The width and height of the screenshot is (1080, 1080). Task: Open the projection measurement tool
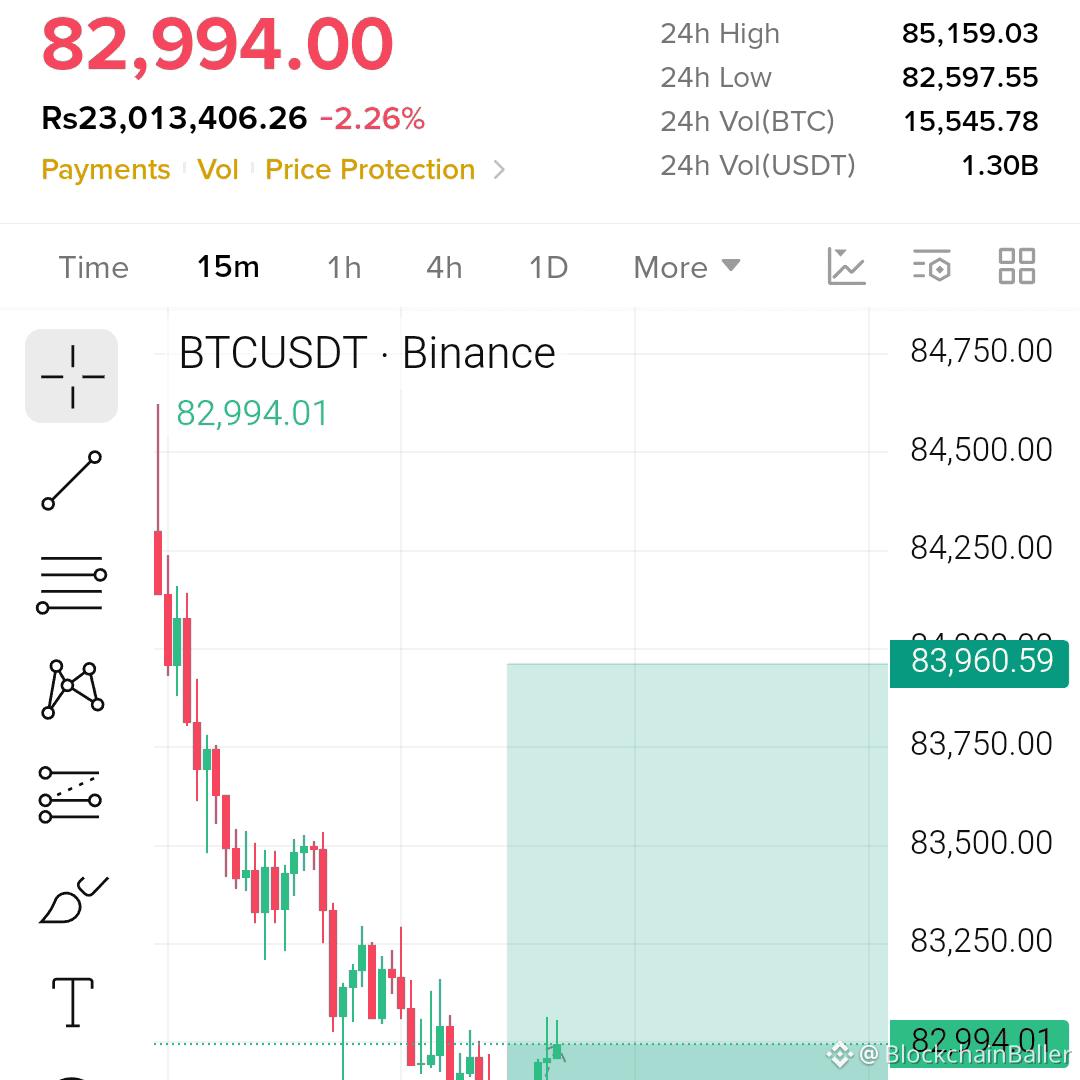click(x=70, y=794)
